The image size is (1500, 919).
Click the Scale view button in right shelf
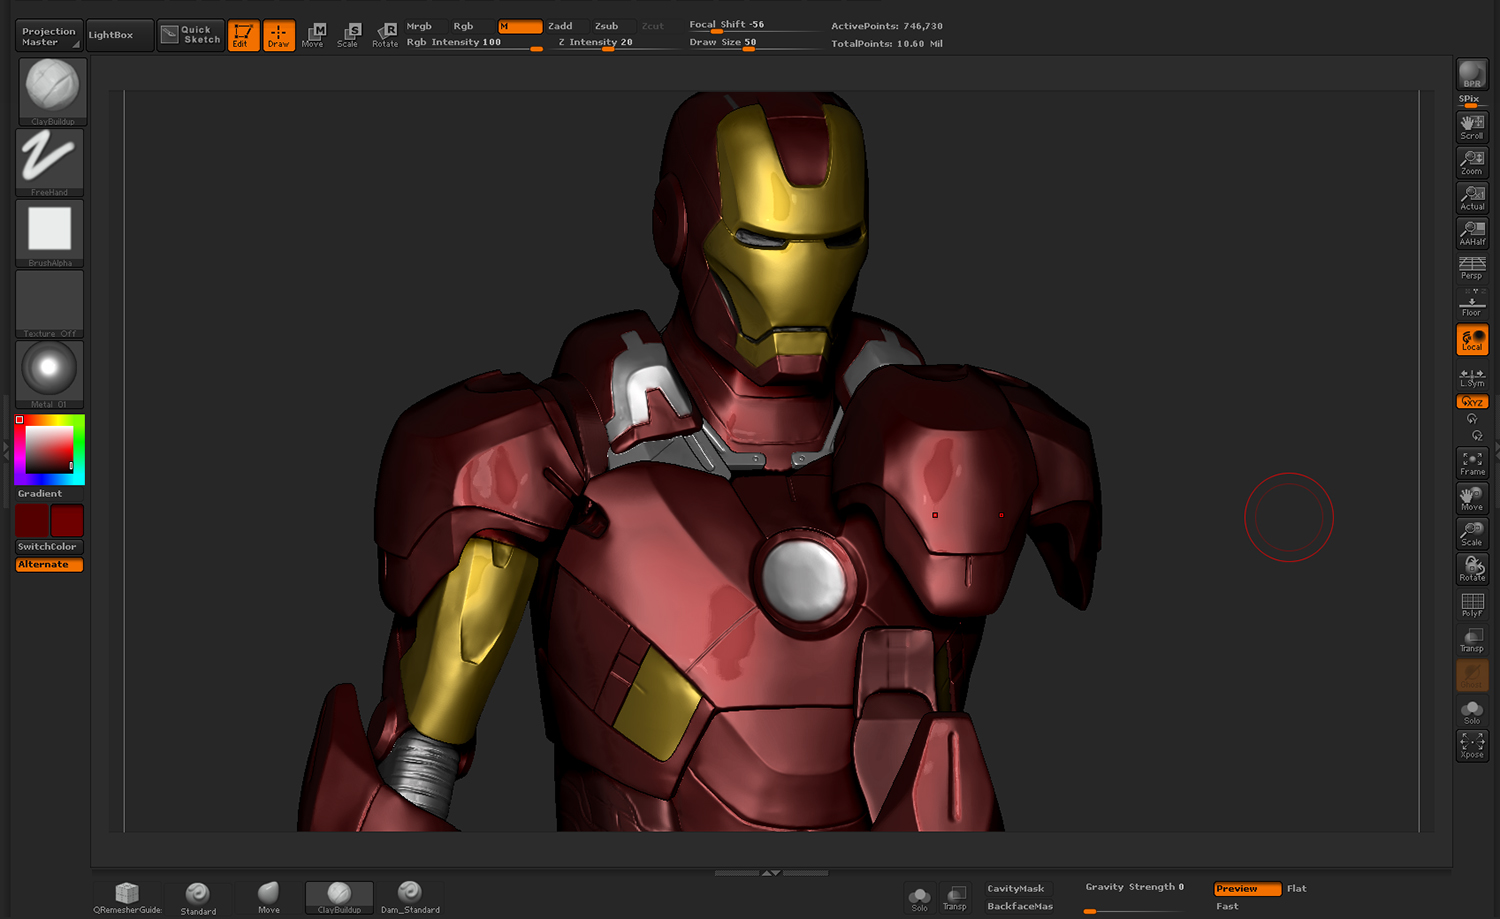point(1472,534)
